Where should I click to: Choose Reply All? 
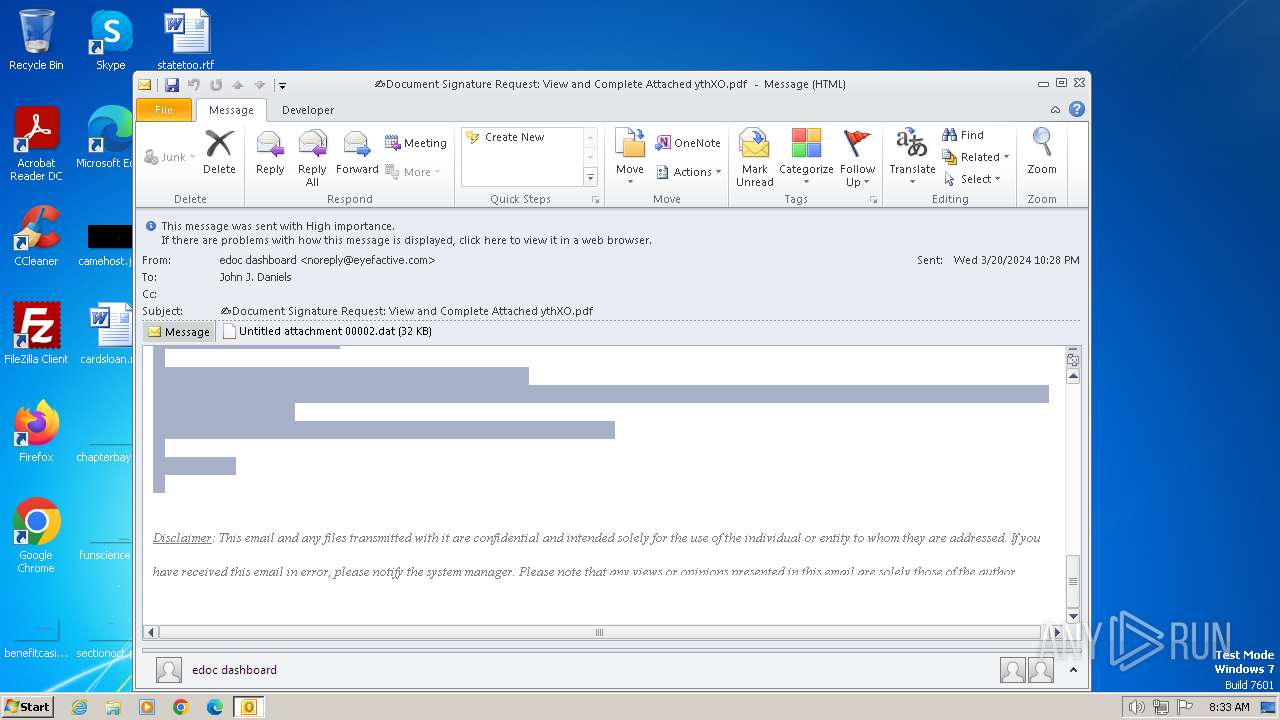pos(312,158)
